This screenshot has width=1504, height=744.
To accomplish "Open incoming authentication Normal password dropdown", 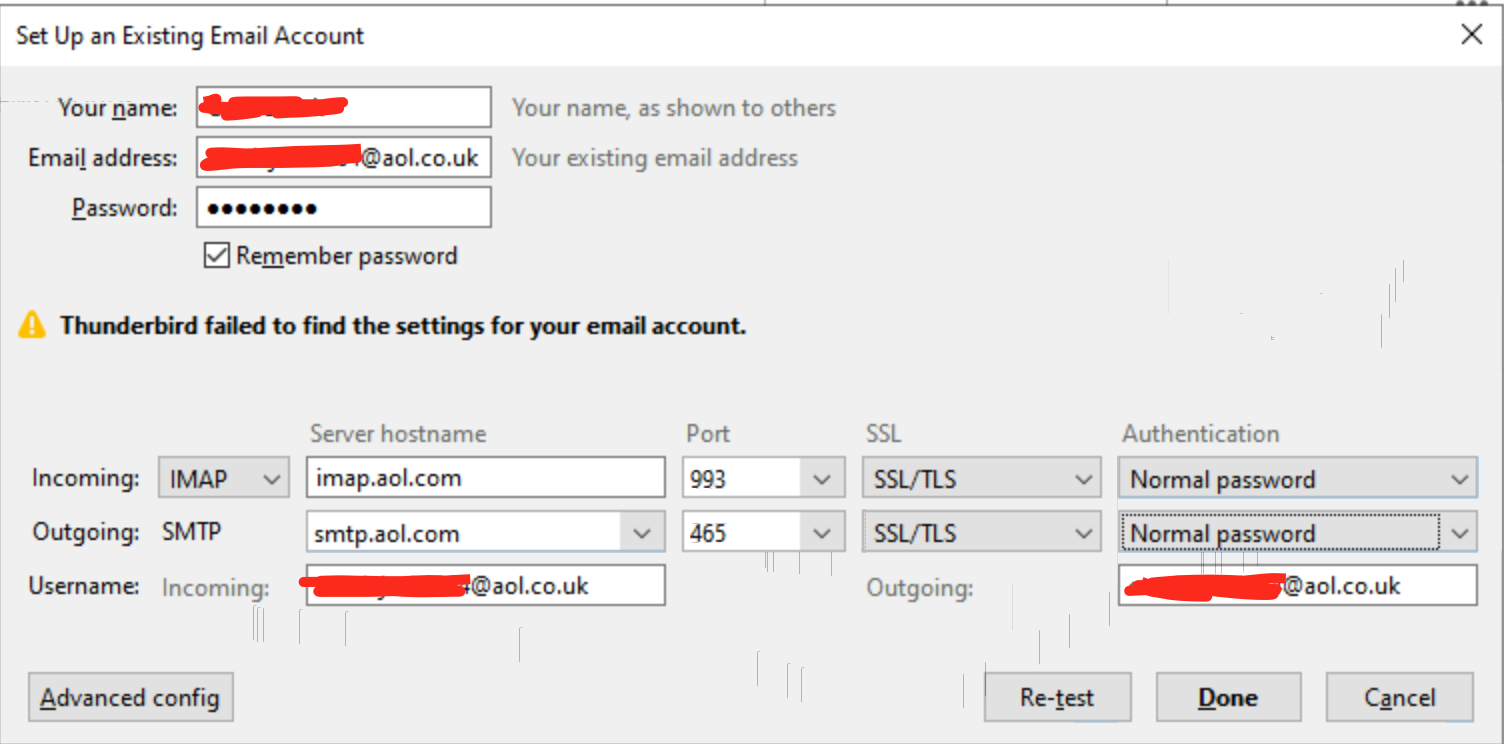I will point(1297,480).
